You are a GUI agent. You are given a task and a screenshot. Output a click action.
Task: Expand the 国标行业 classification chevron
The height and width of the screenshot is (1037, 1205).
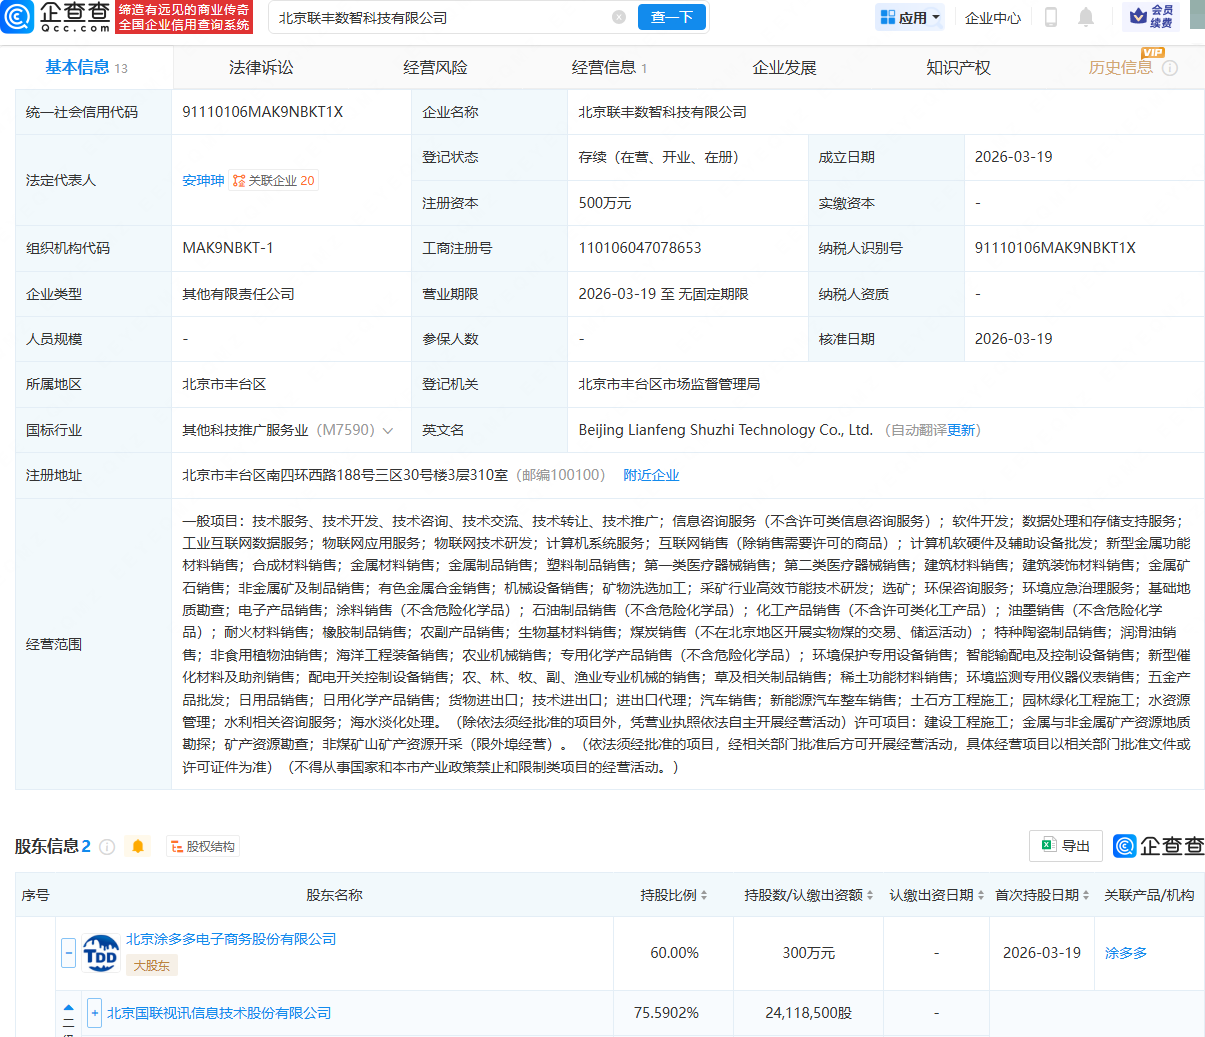point(389,429)
